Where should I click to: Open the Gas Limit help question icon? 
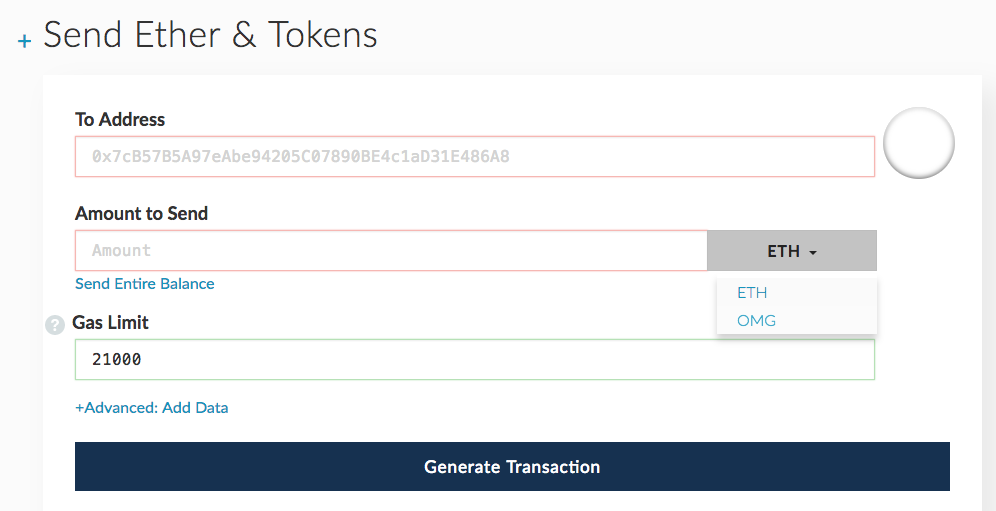coord(56,325)
